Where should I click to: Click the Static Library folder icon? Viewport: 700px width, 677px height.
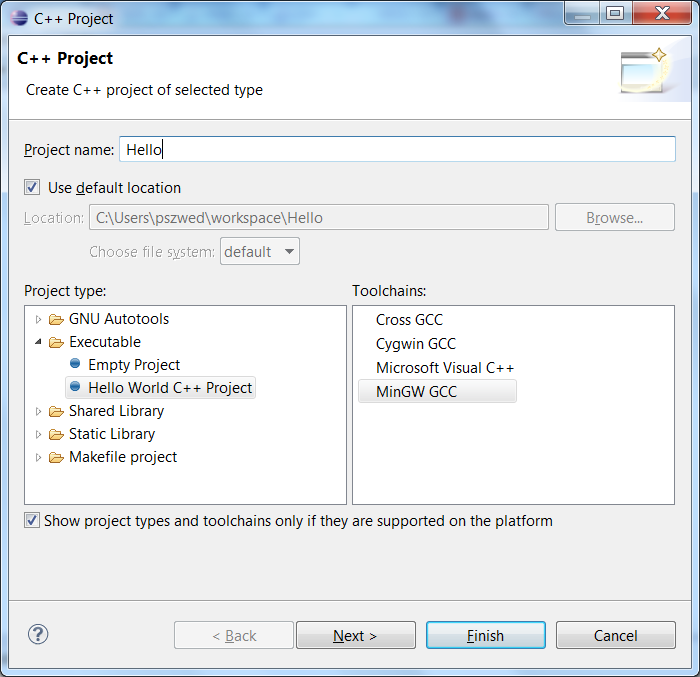point(56,435)
